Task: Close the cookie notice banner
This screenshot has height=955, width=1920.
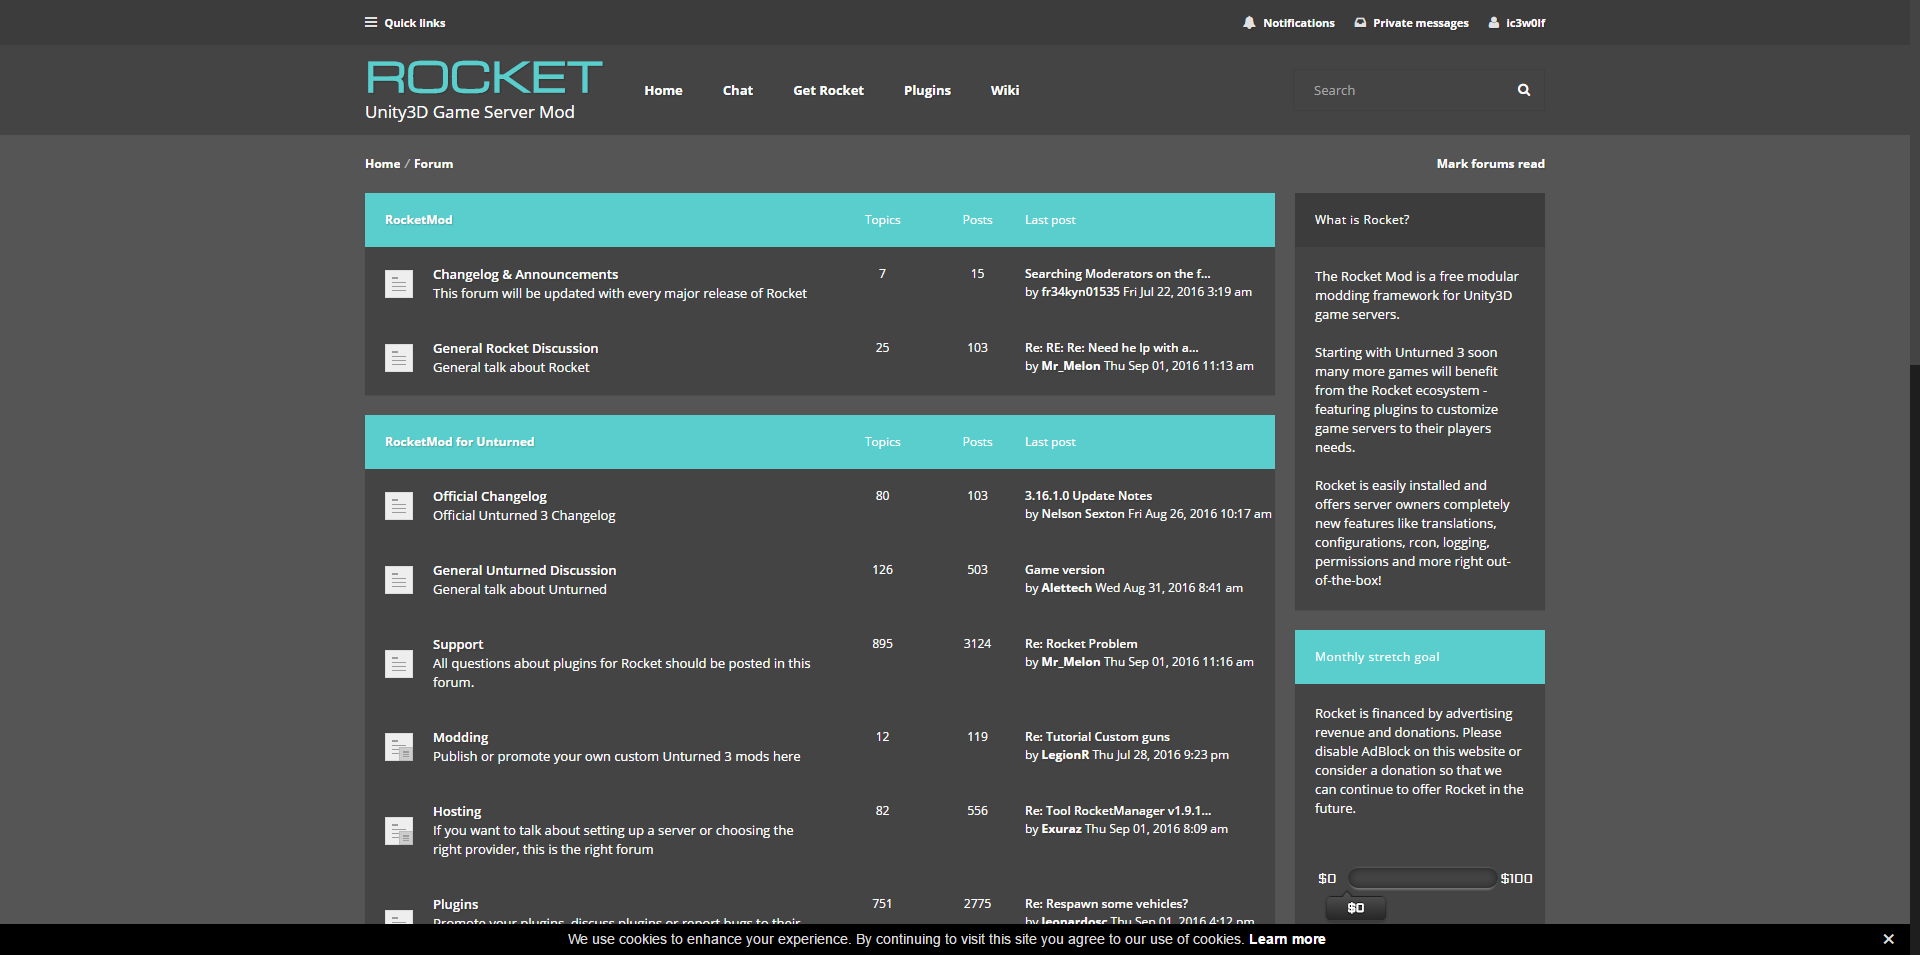Action: click(1888, 939)
